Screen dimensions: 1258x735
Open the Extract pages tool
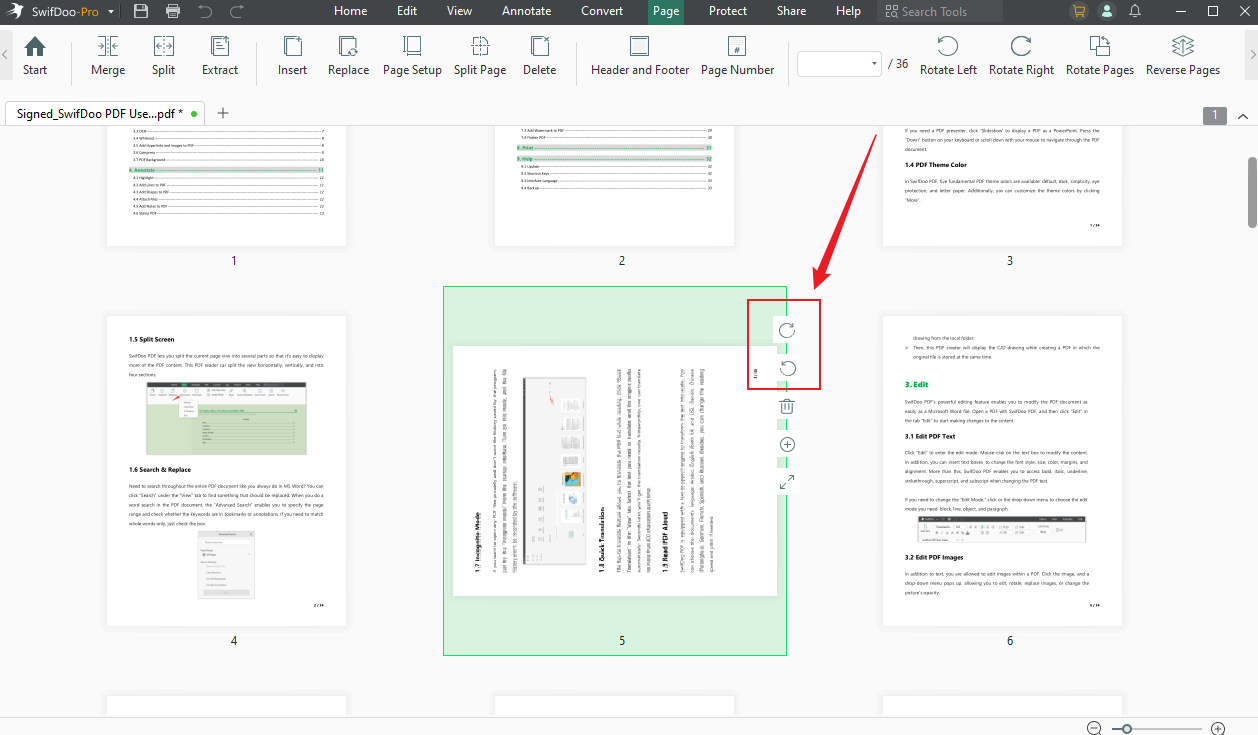(220, 56)
